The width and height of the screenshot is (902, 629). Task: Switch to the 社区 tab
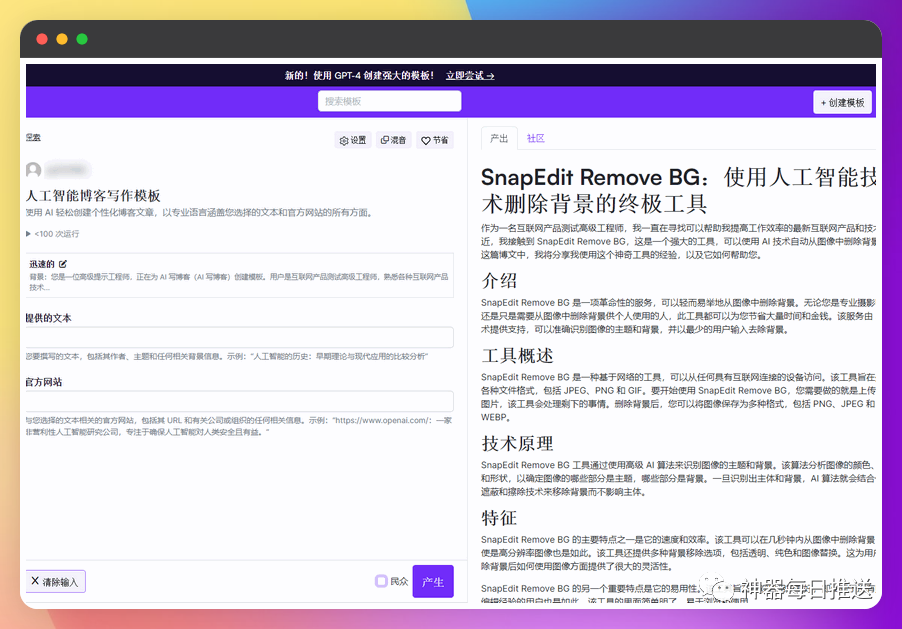click(535, 139)
